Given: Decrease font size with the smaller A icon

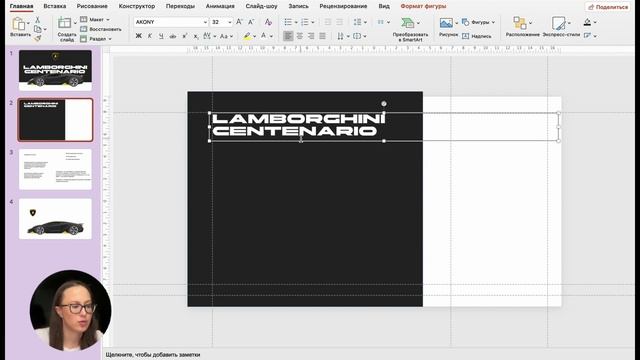Looking at the screenshot, I should 251,22.
